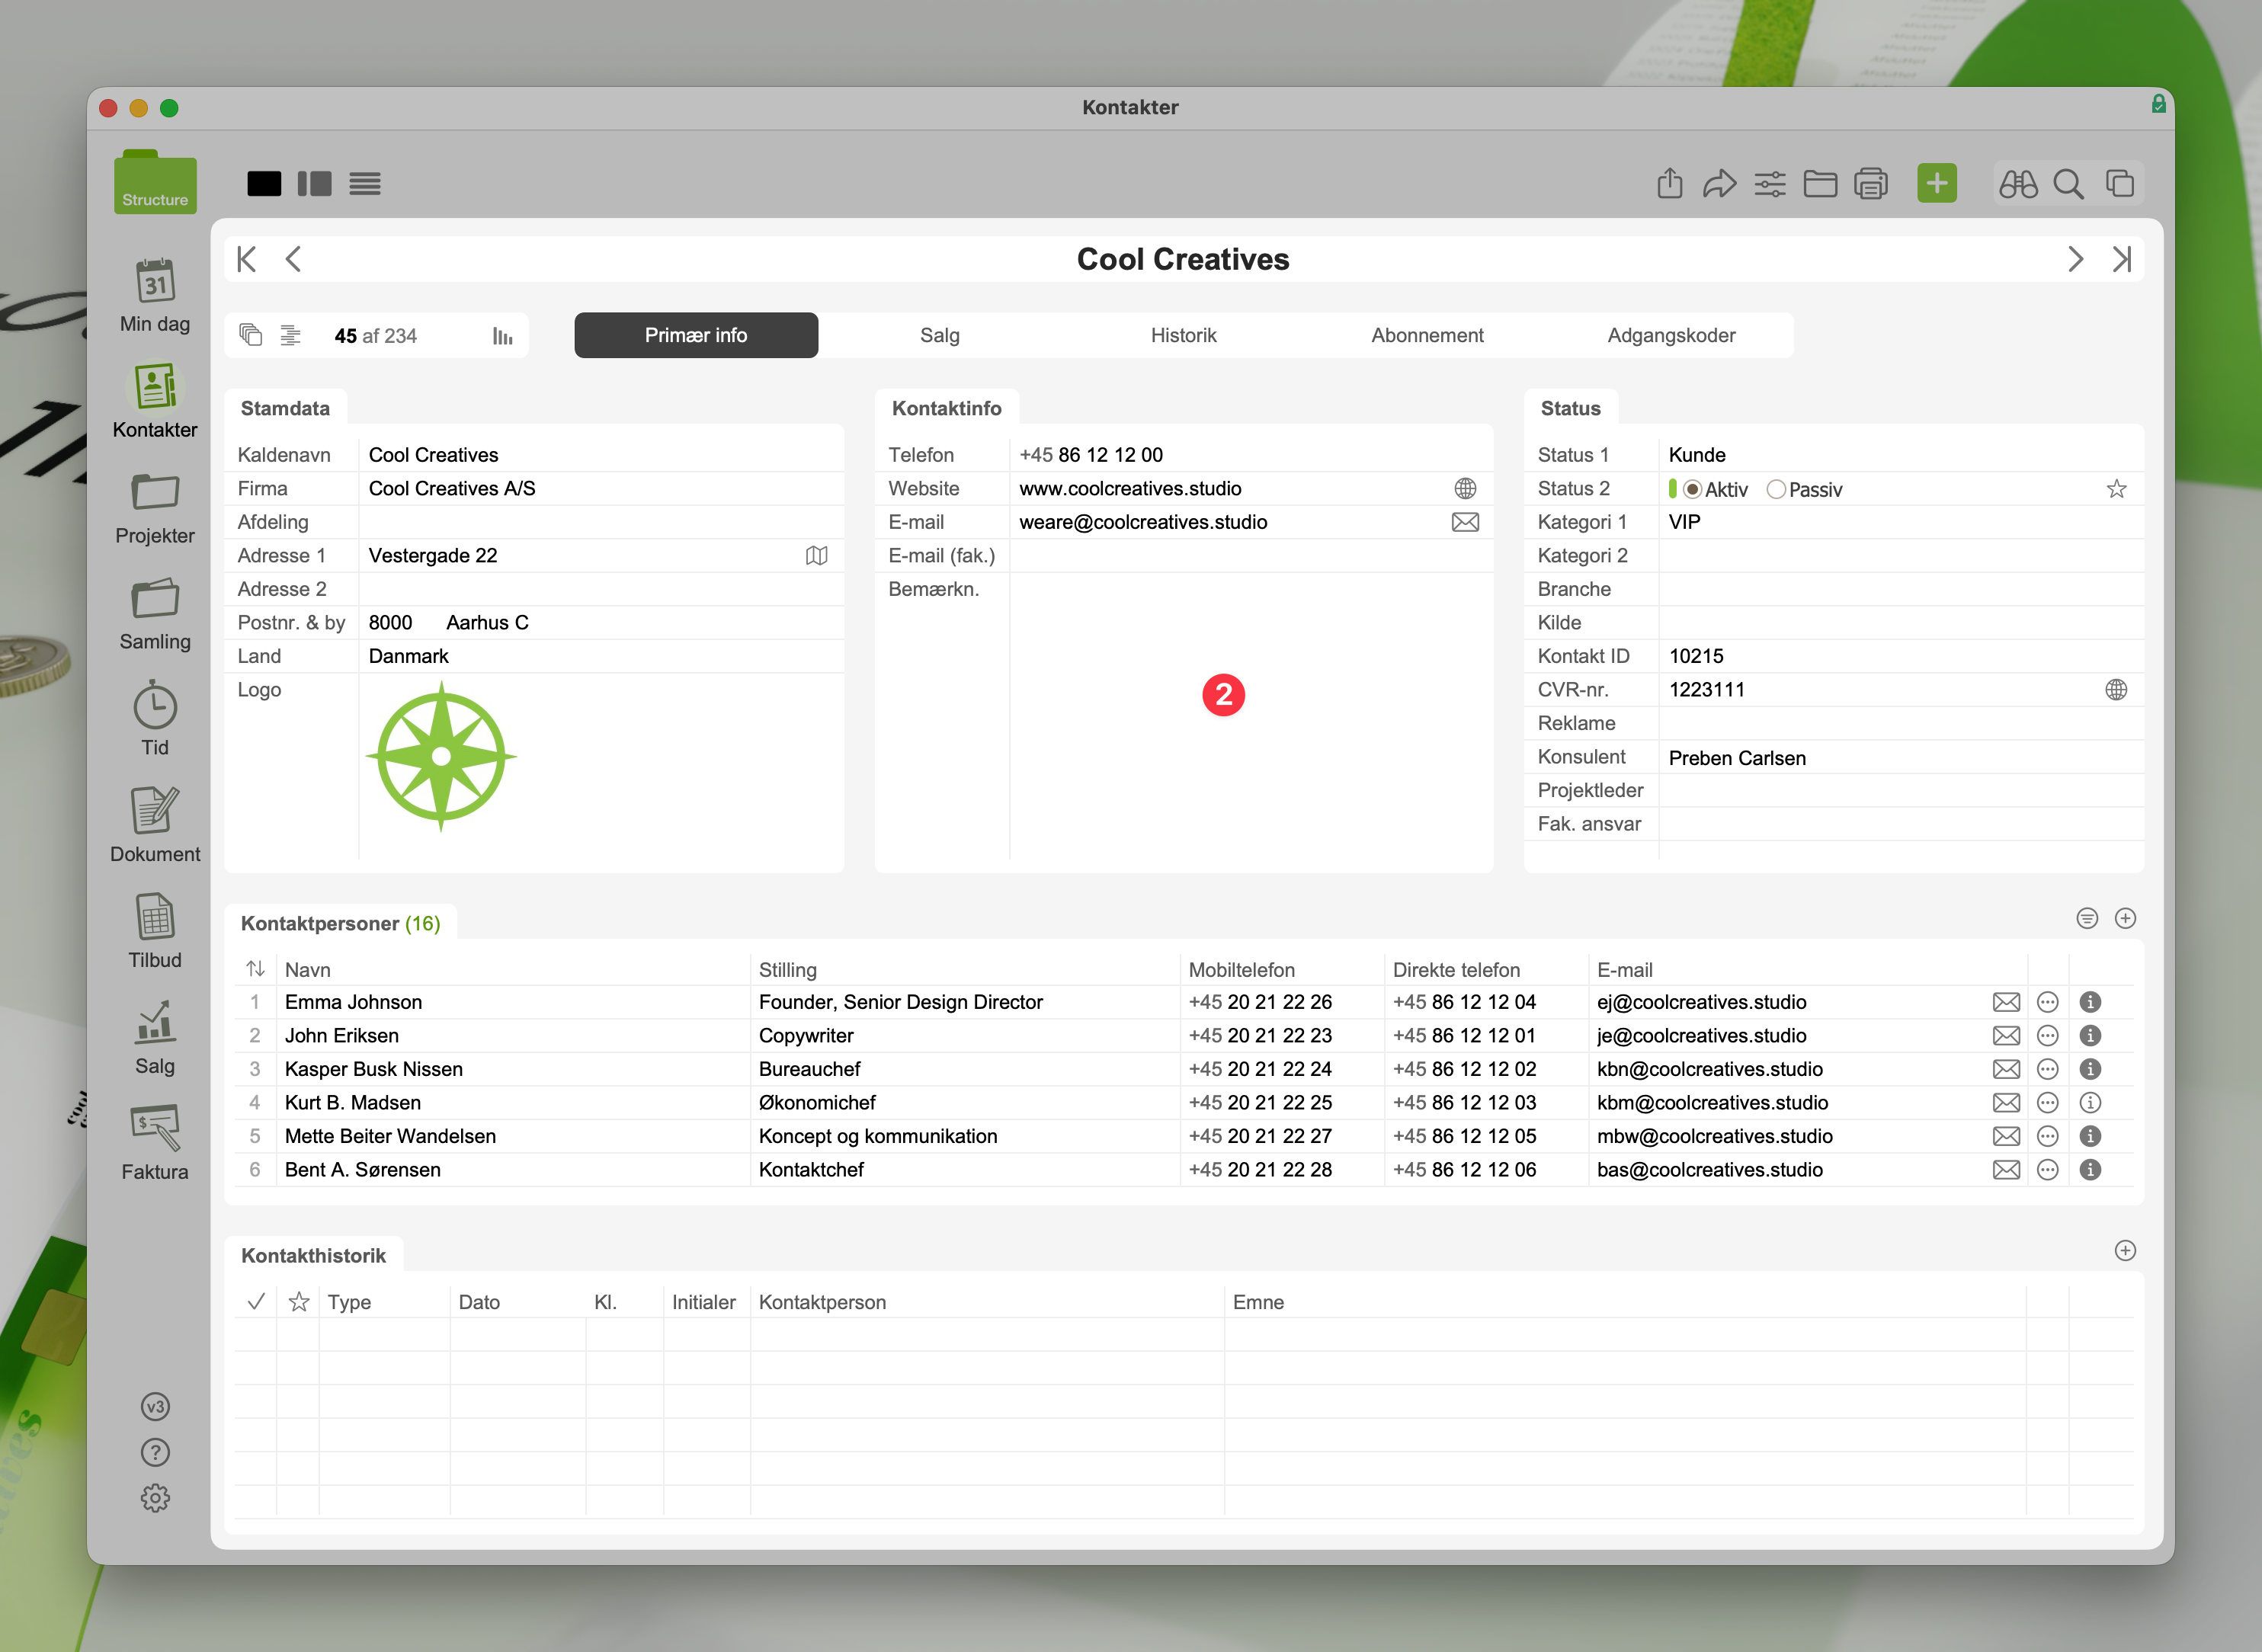Open info icon for Kurt B. Madsen
This screenshot has width=2262, height=1652.
click(x=2090, y=1103)
